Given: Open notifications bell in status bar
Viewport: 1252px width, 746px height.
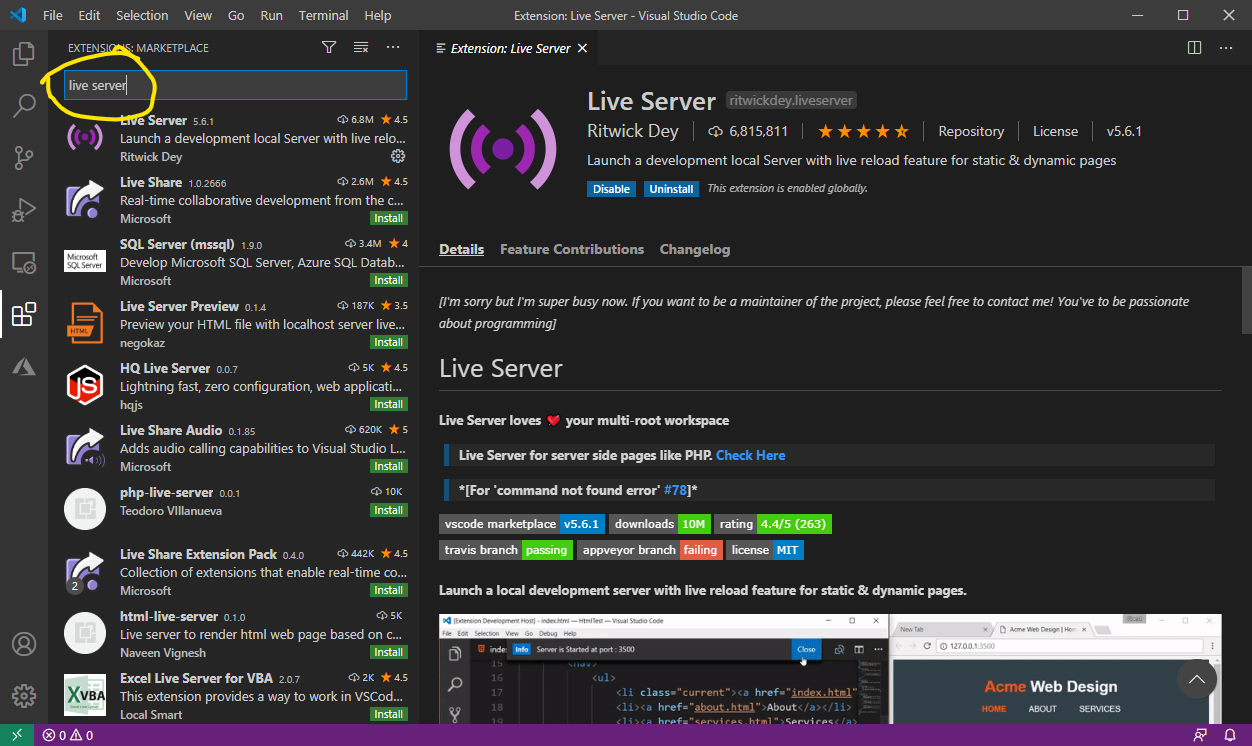Looking at the screenshot, I should click(1230, 735).
